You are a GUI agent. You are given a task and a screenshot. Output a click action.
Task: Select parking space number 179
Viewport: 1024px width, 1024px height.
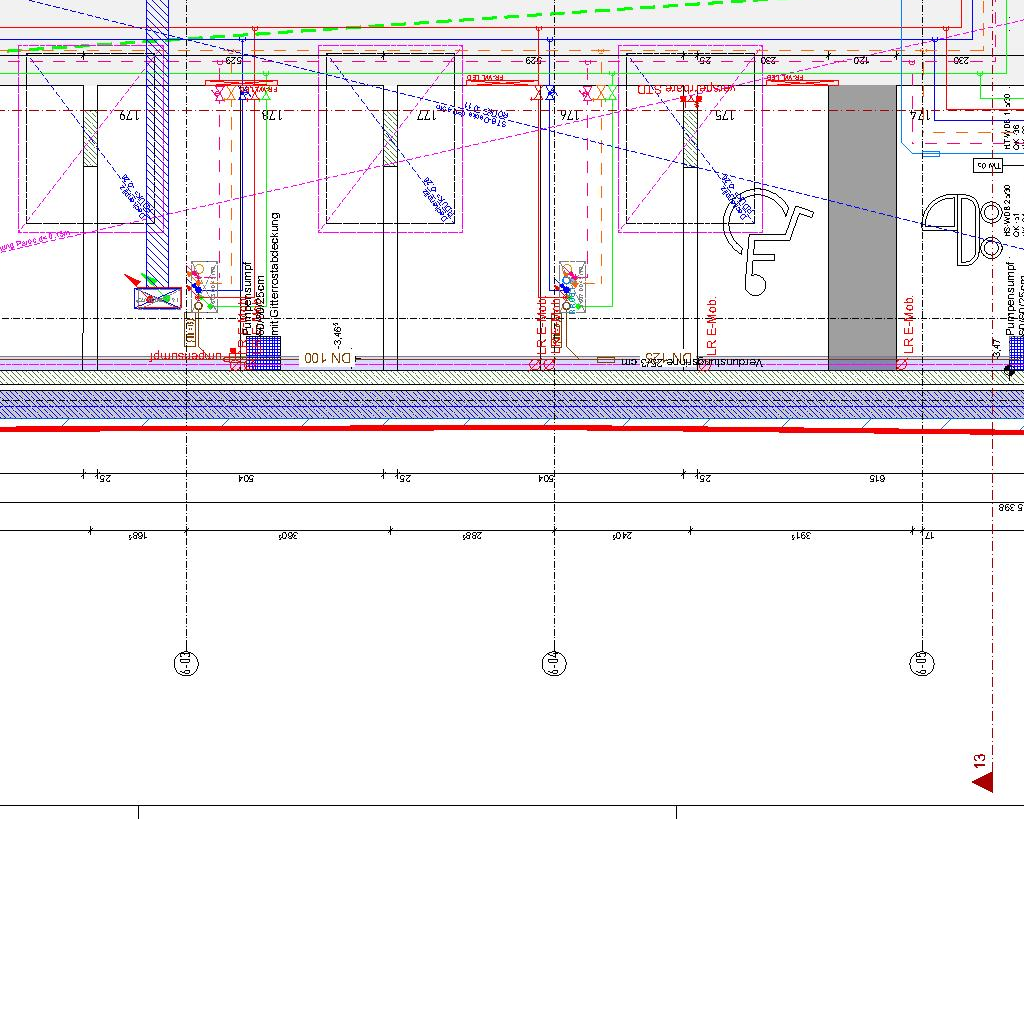(129, 116)
